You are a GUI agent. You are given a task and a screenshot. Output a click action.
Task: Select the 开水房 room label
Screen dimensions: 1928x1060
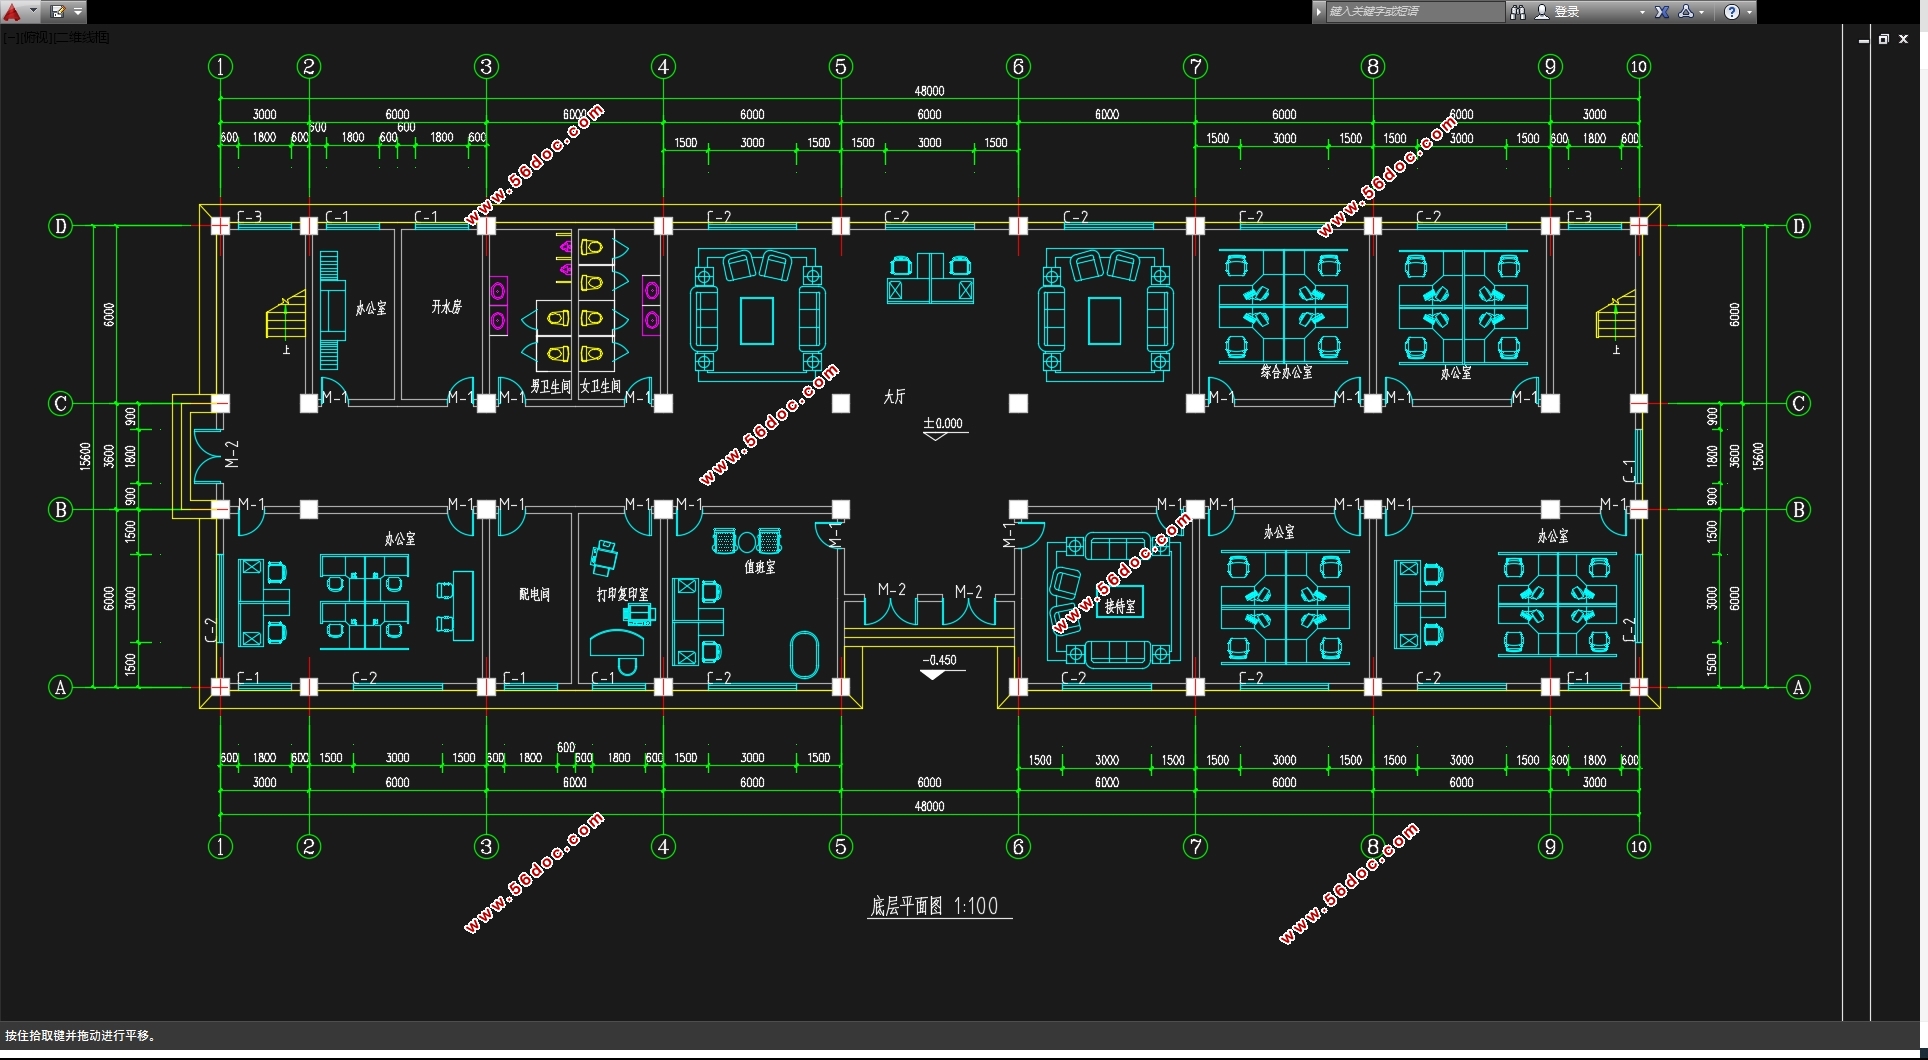[447, 307]
